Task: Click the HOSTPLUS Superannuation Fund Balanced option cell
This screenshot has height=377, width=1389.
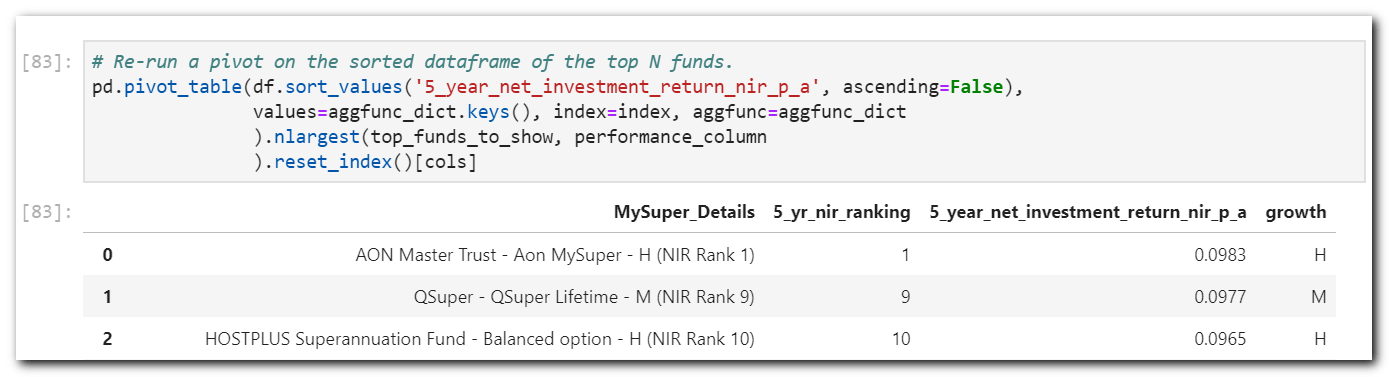Action: point(480,339)
